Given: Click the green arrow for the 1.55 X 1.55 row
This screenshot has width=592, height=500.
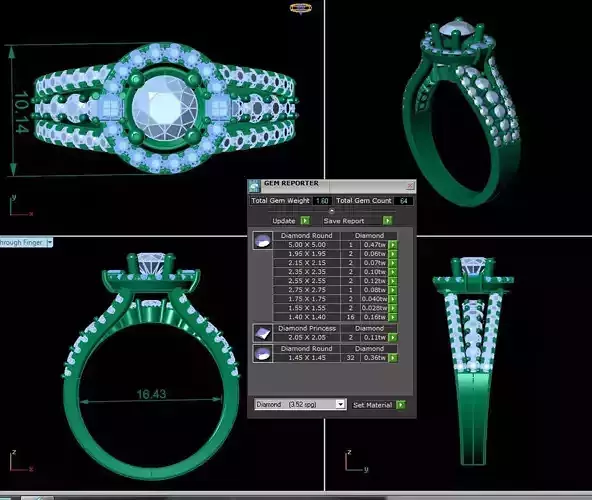Looking at the screenshot, I should [x=393, y=308].
